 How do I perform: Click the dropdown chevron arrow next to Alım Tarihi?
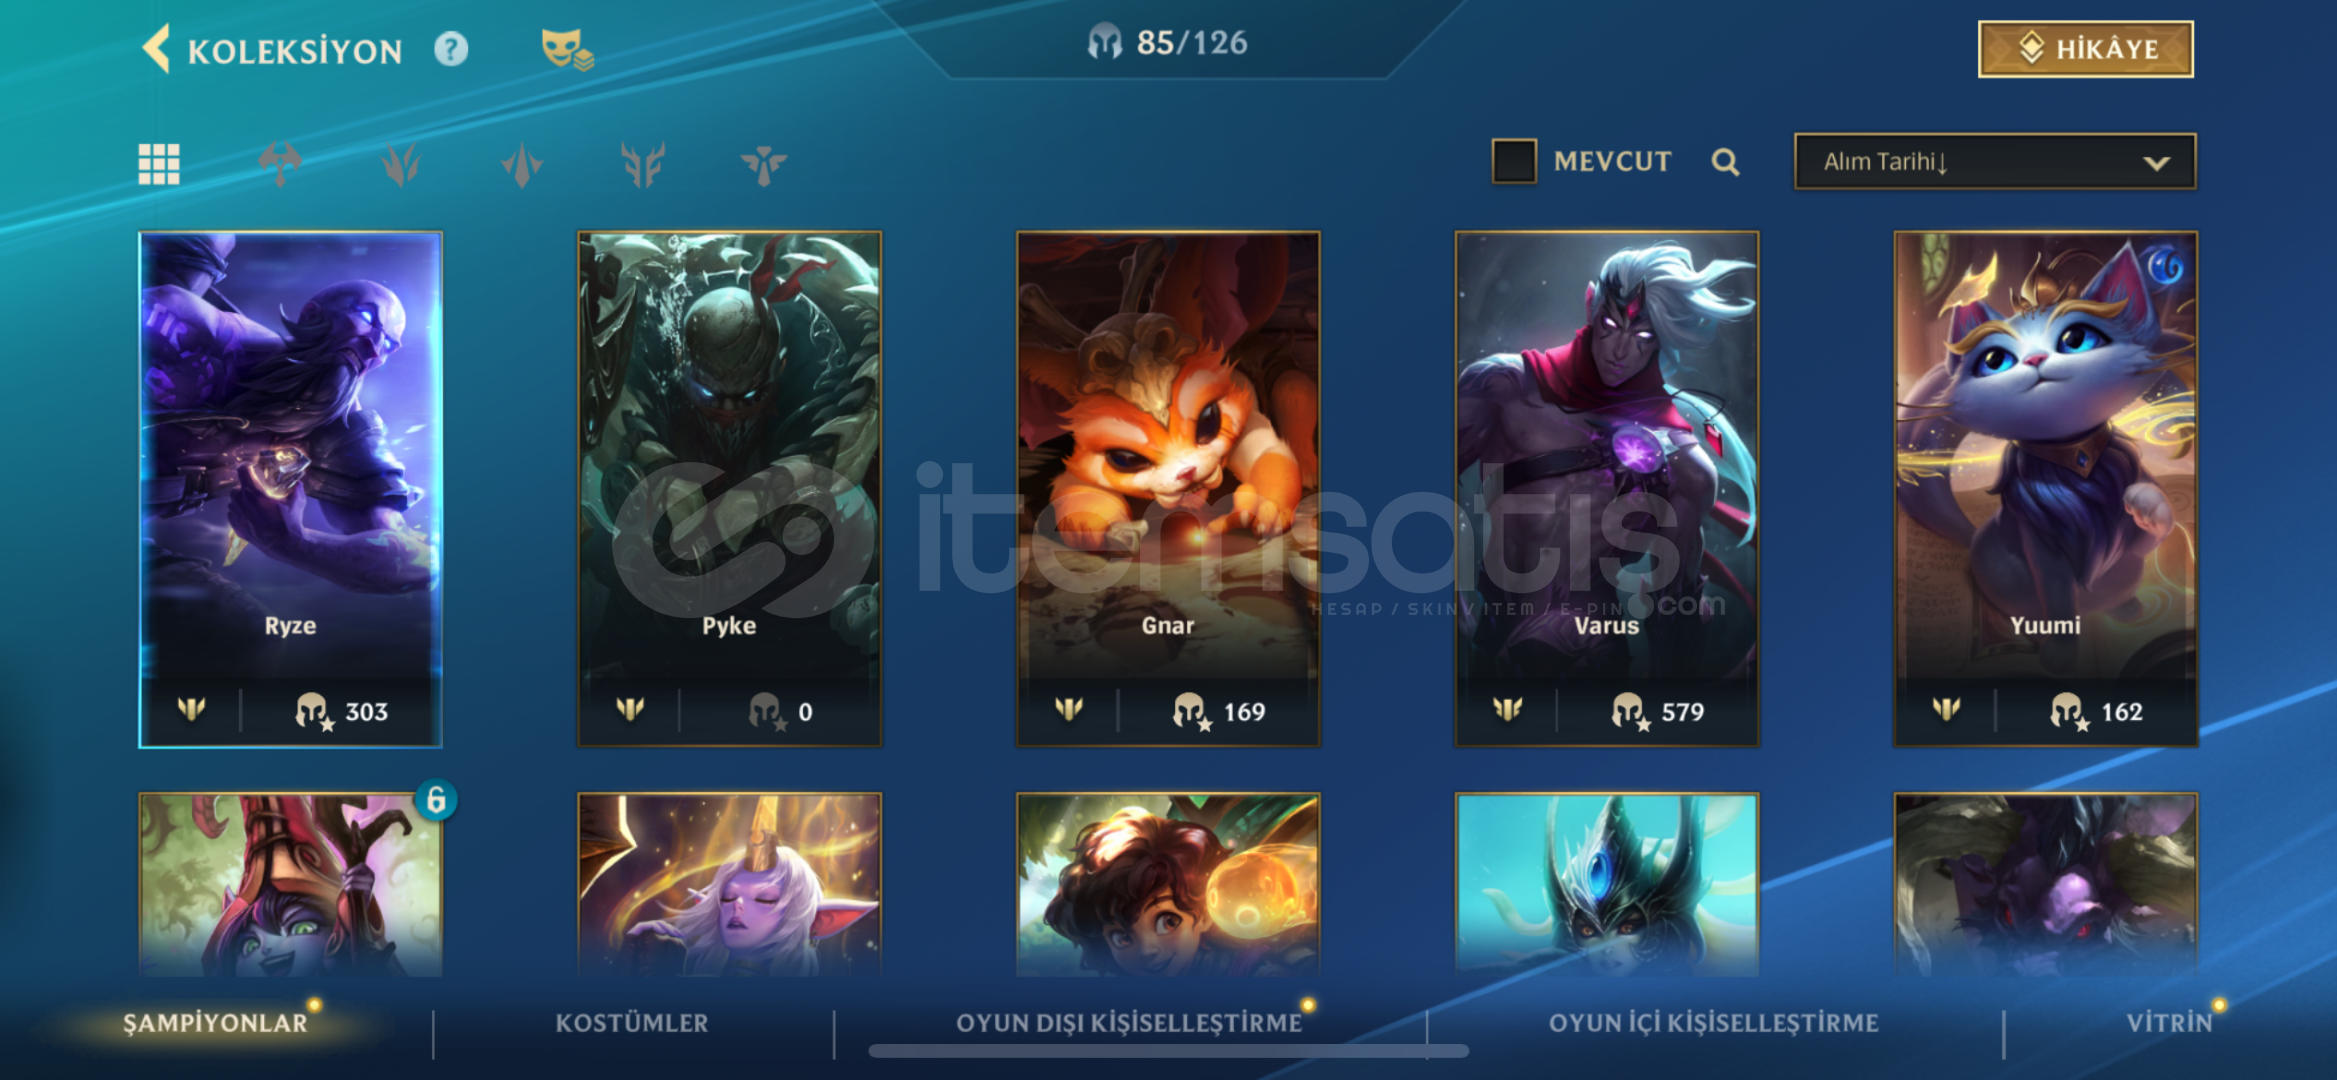tap(2157, 162)
